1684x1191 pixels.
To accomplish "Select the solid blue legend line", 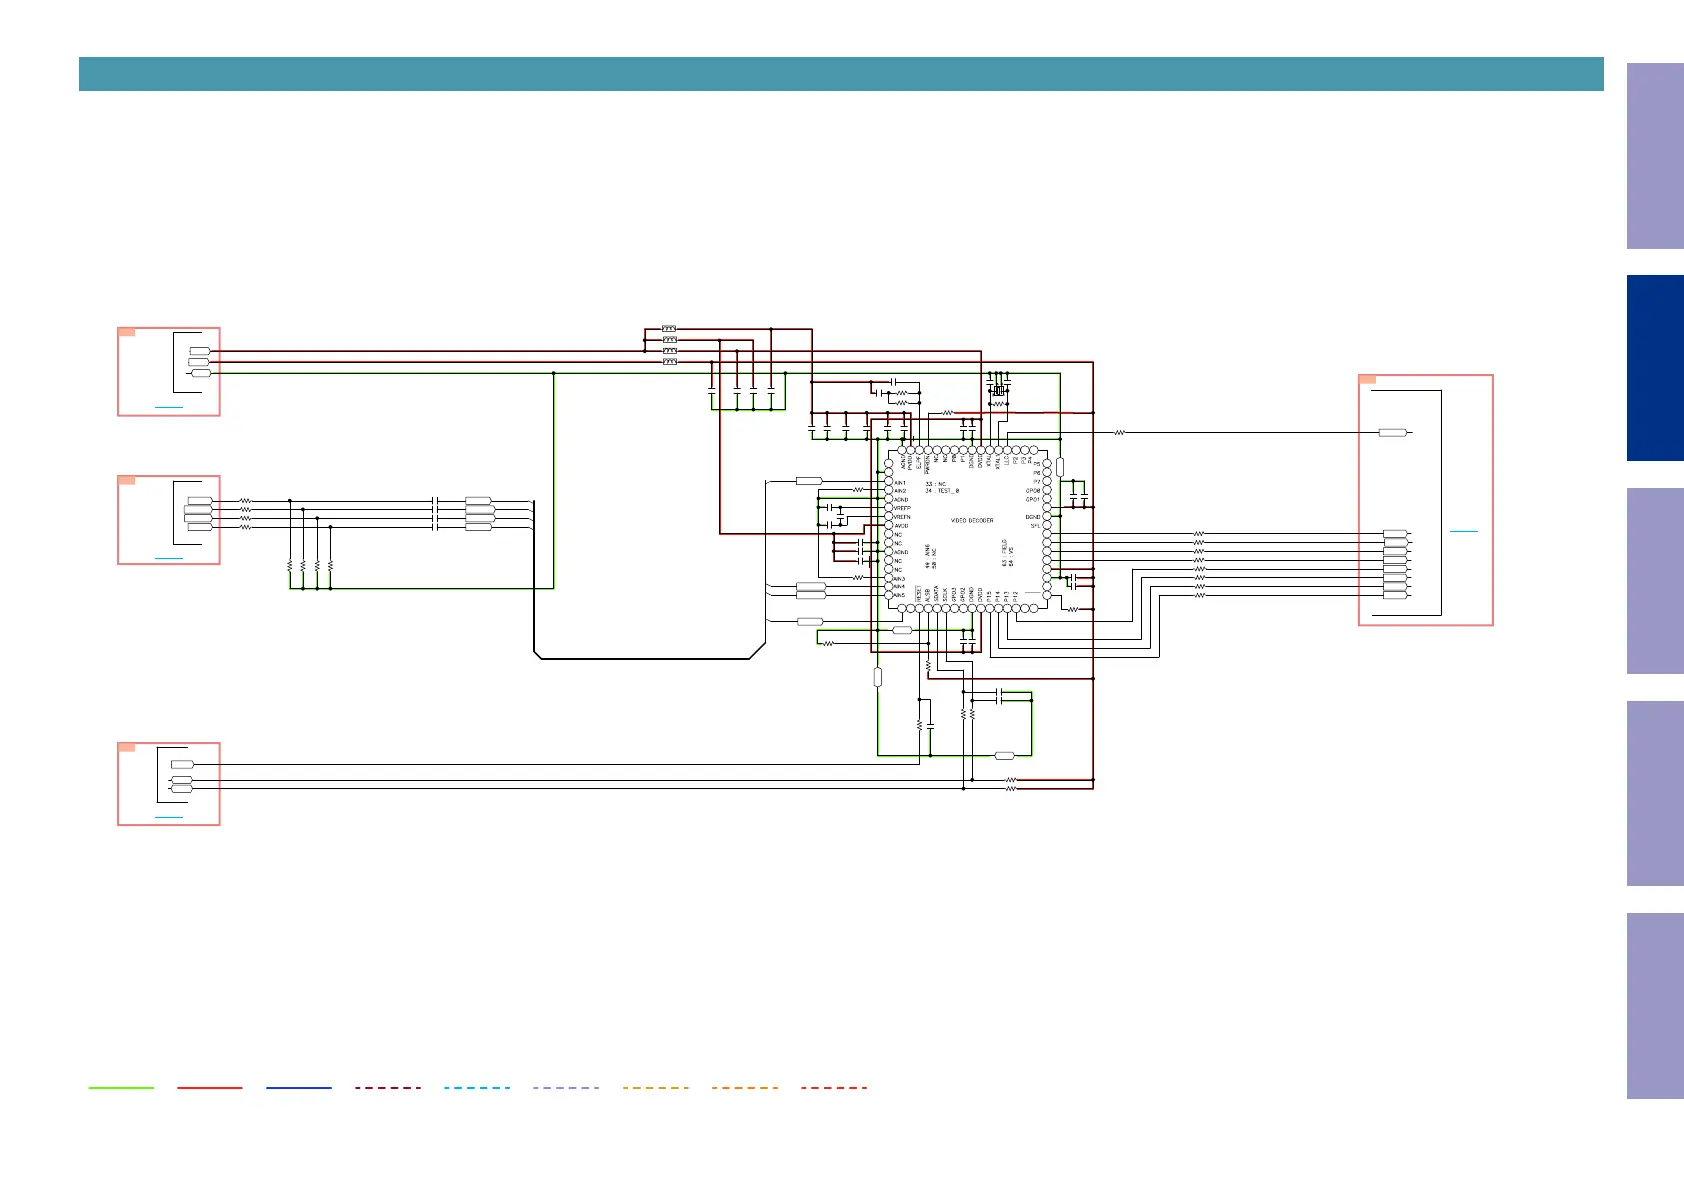I will click(299, 1087).
